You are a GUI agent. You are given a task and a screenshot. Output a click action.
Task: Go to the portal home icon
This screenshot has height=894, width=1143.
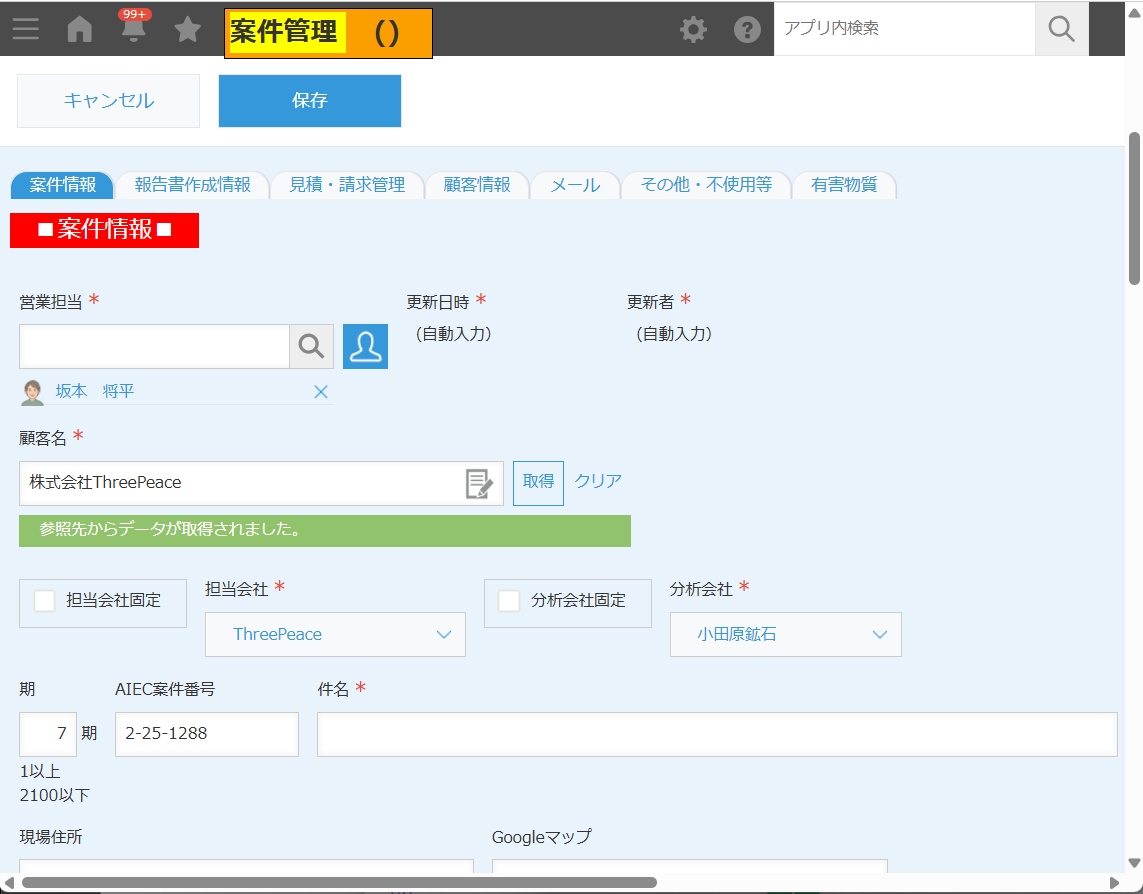pos(80,29)
